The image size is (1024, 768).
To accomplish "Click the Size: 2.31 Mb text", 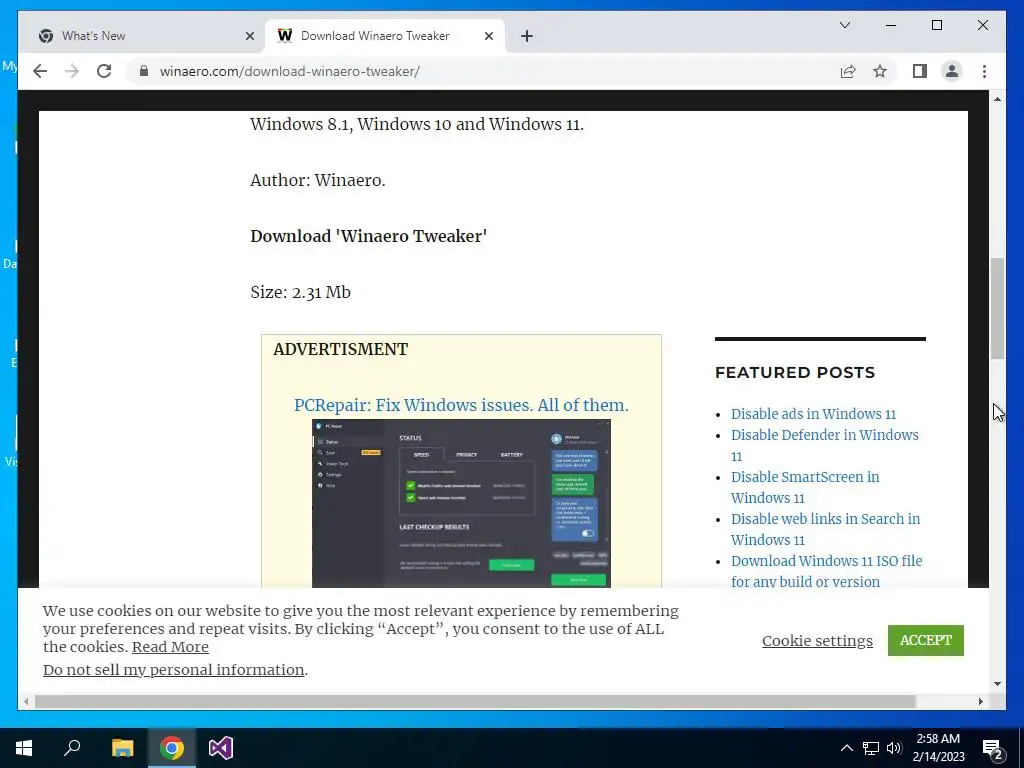I will [300, 292].
